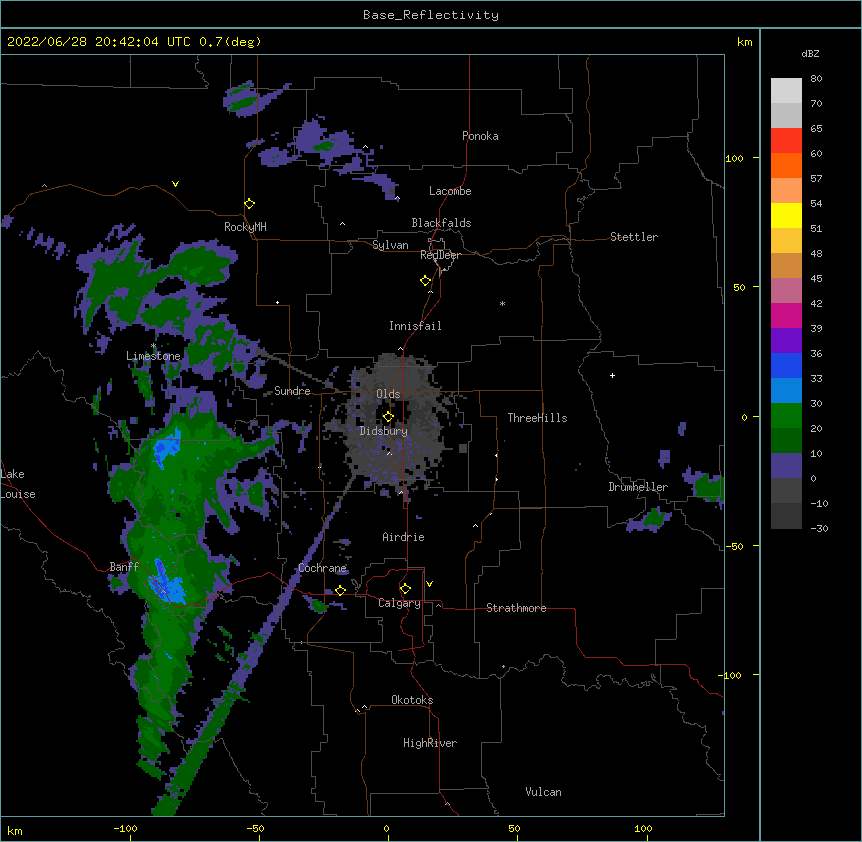Viewport: 862px width, 842px height.
Task: Click the -30 value in the dBZ legend
Action: (819, 529)
